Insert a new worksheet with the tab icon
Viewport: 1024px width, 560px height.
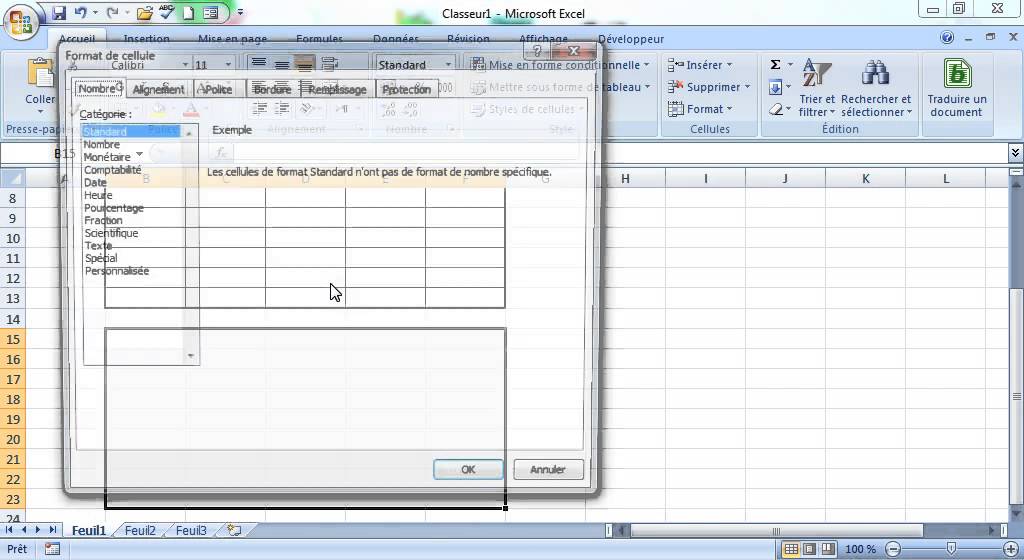234,530
